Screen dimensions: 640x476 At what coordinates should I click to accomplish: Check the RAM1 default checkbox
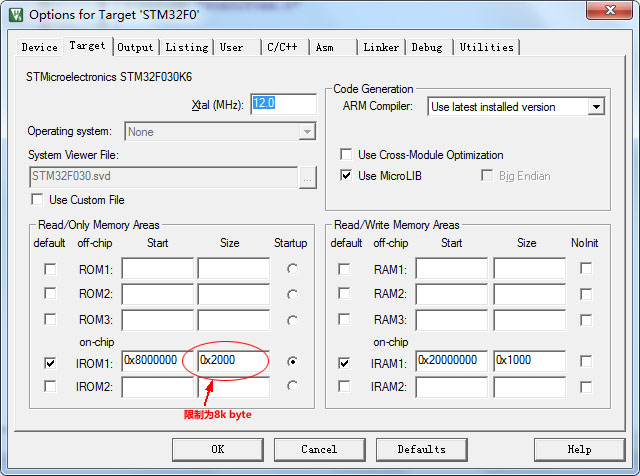point(344,269)
